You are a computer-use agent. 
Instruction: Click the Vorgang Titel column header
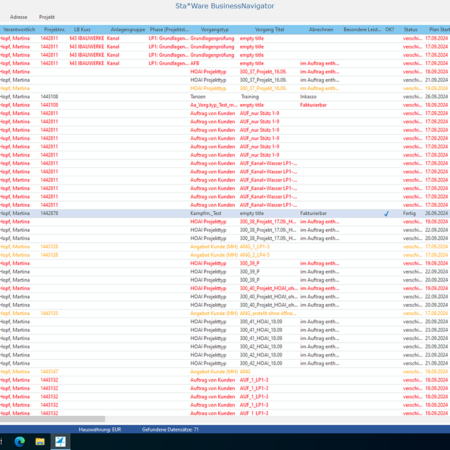tap(269, 30)
